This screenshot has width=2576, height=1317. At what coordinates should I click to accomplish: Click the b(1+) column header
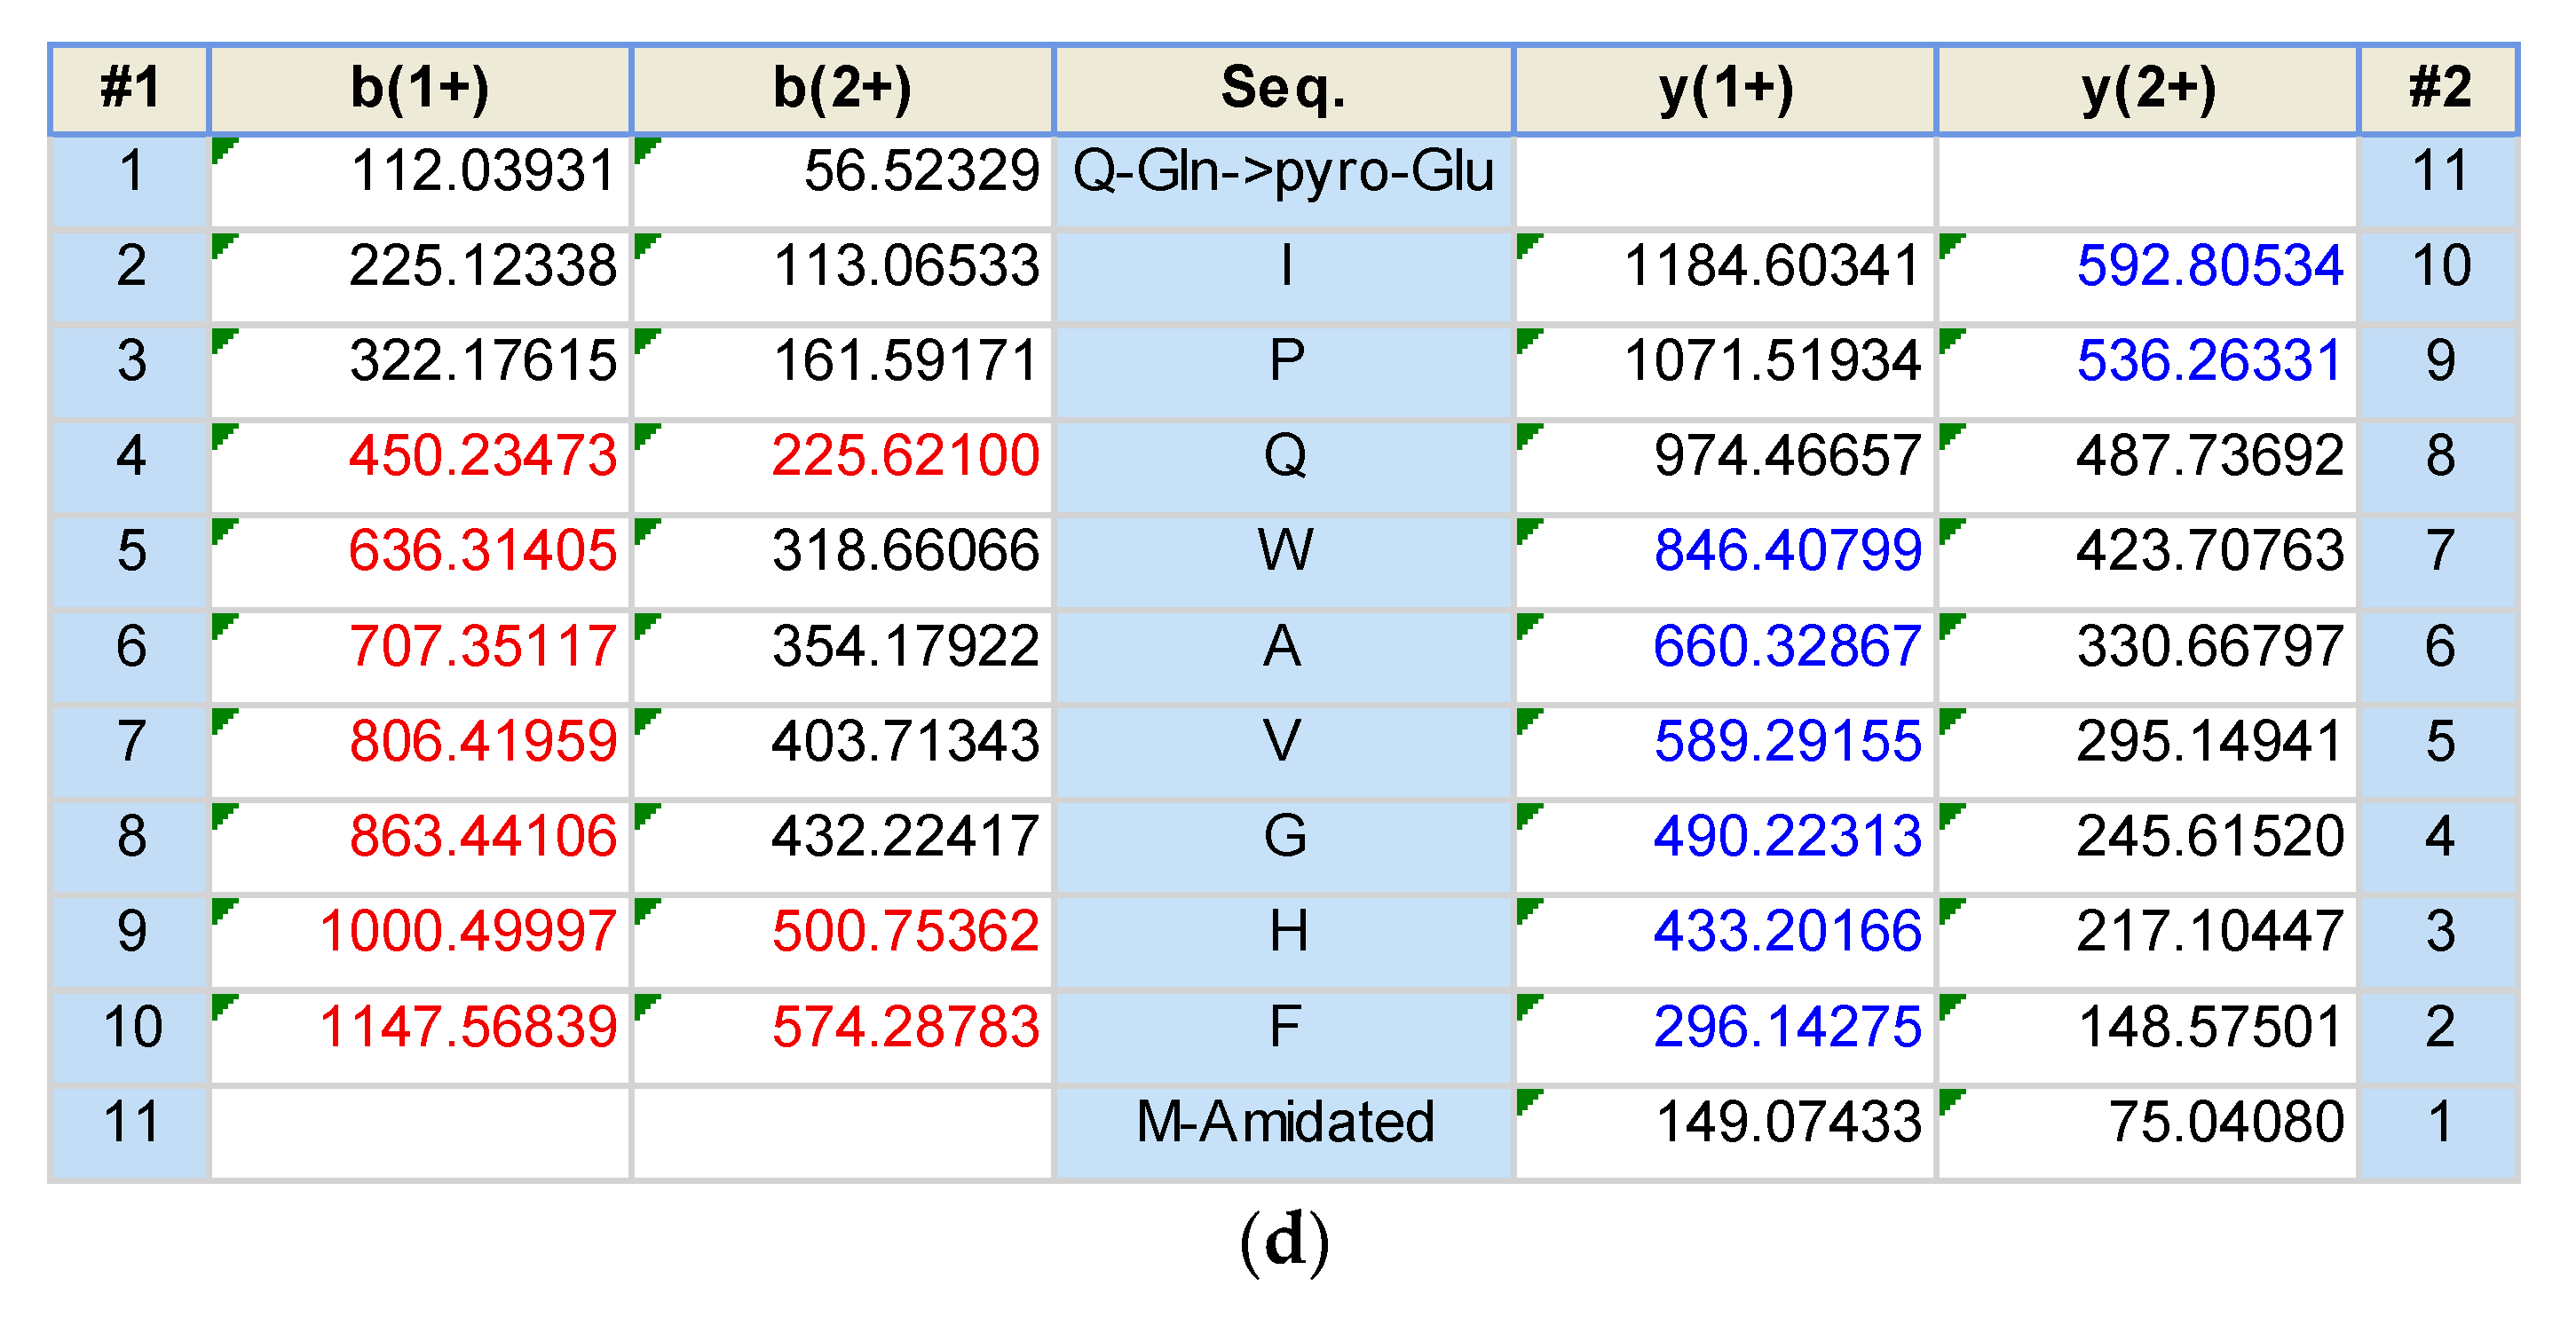[420, 88]
